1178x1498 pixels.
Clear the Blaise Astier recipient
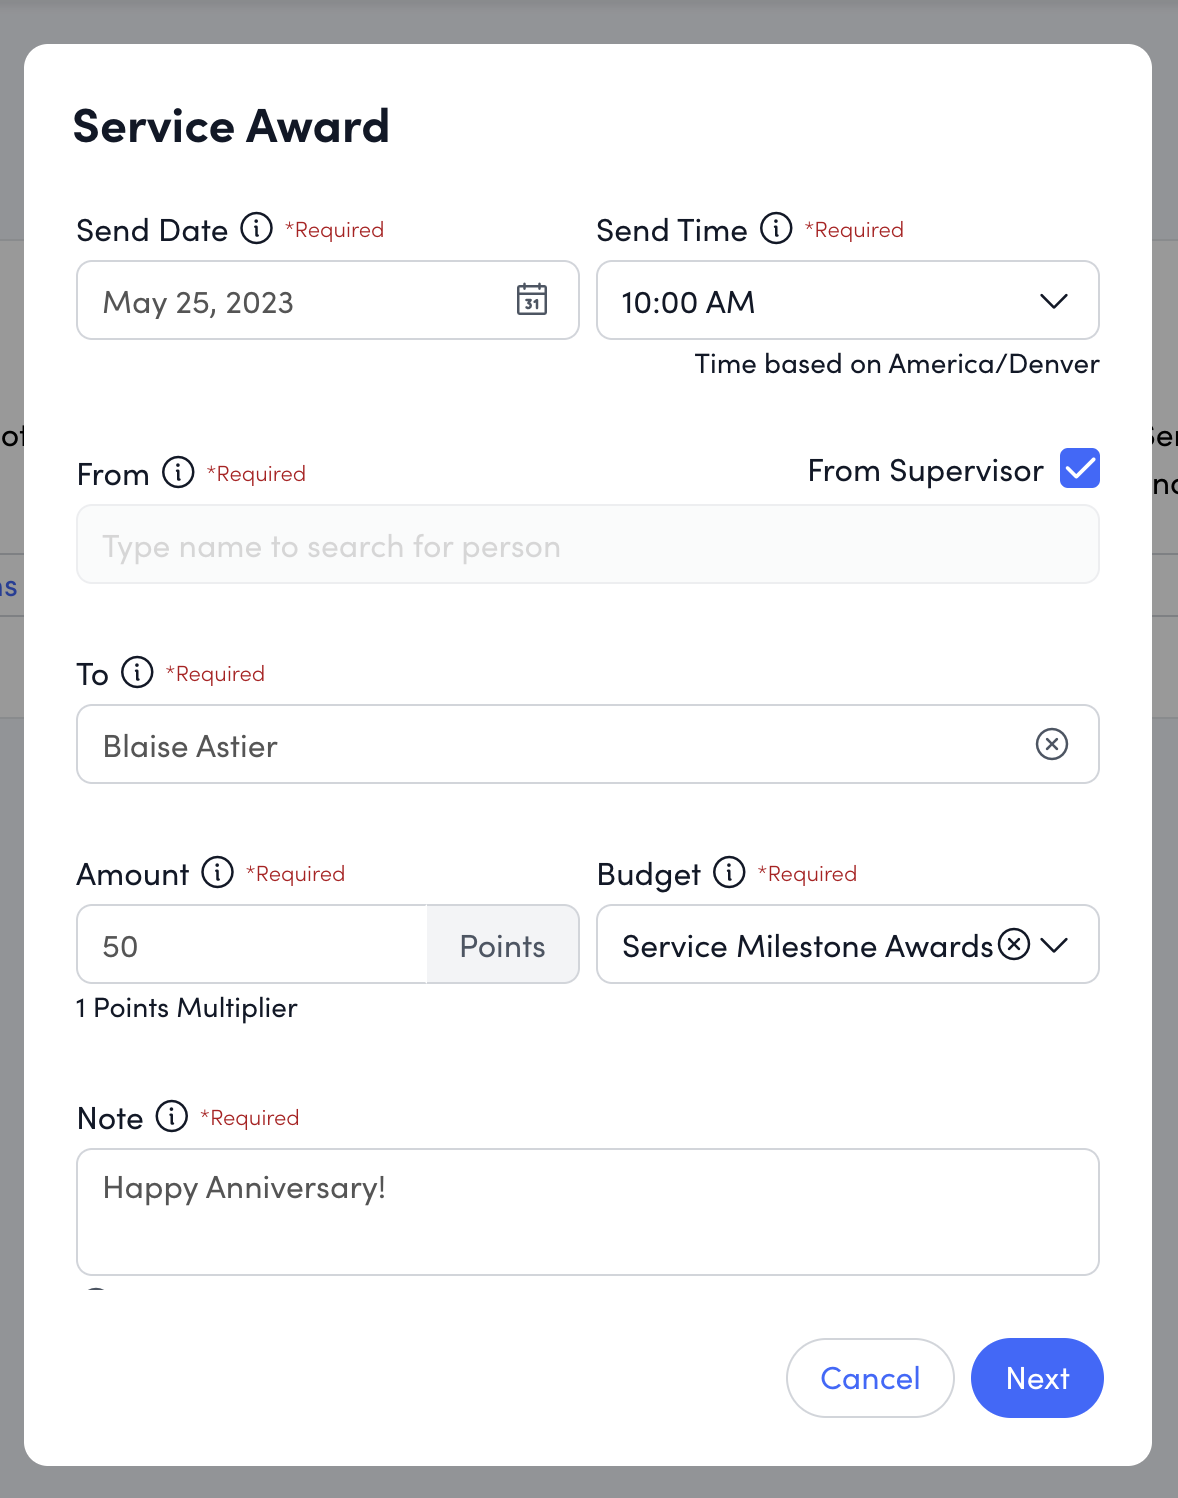(1051, 744)
